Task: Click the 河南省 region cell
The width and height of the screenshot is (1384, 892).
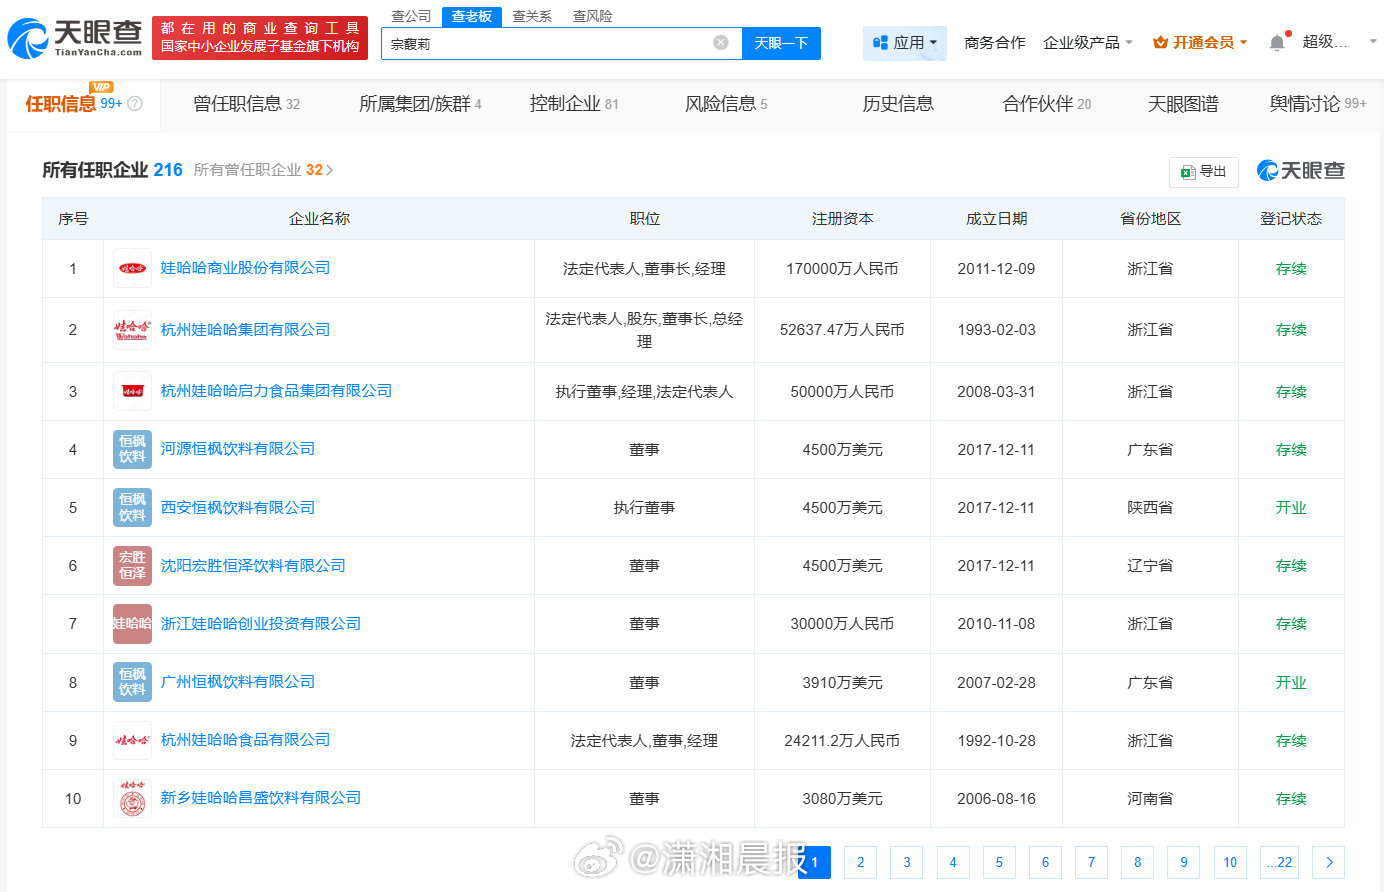Action: tap(1150, 798)
